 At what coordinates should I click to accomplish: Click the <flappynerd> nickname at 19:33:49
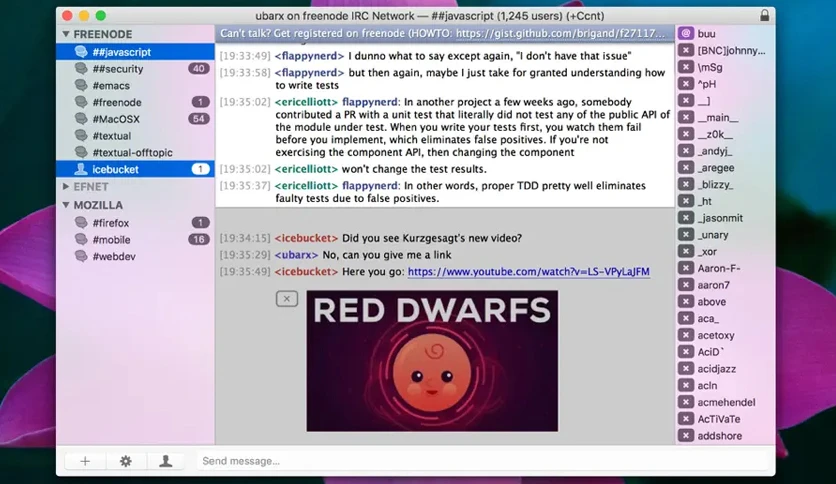(309, 55)
